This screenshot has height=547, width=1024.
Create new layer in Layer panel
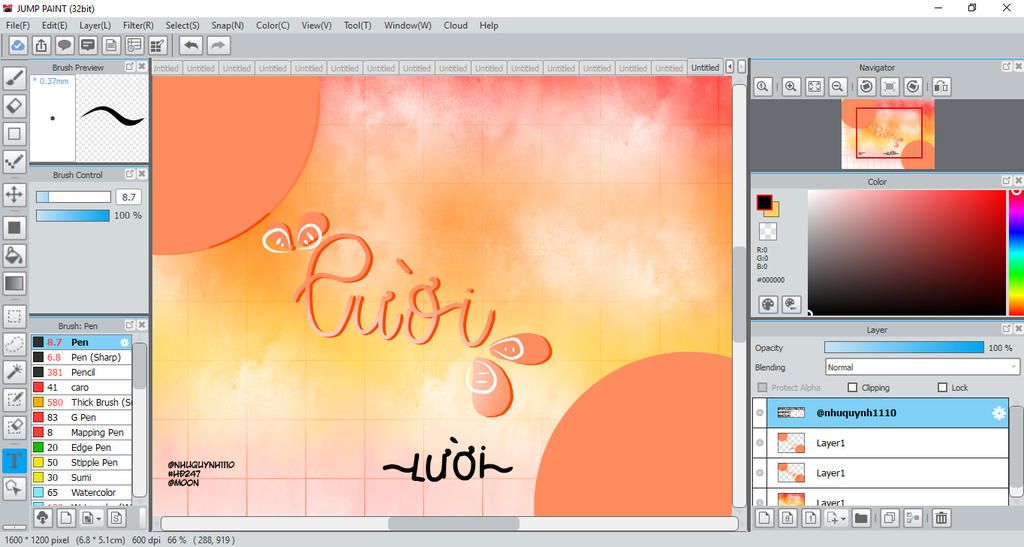pyautogui.click(x=764, y=518)
